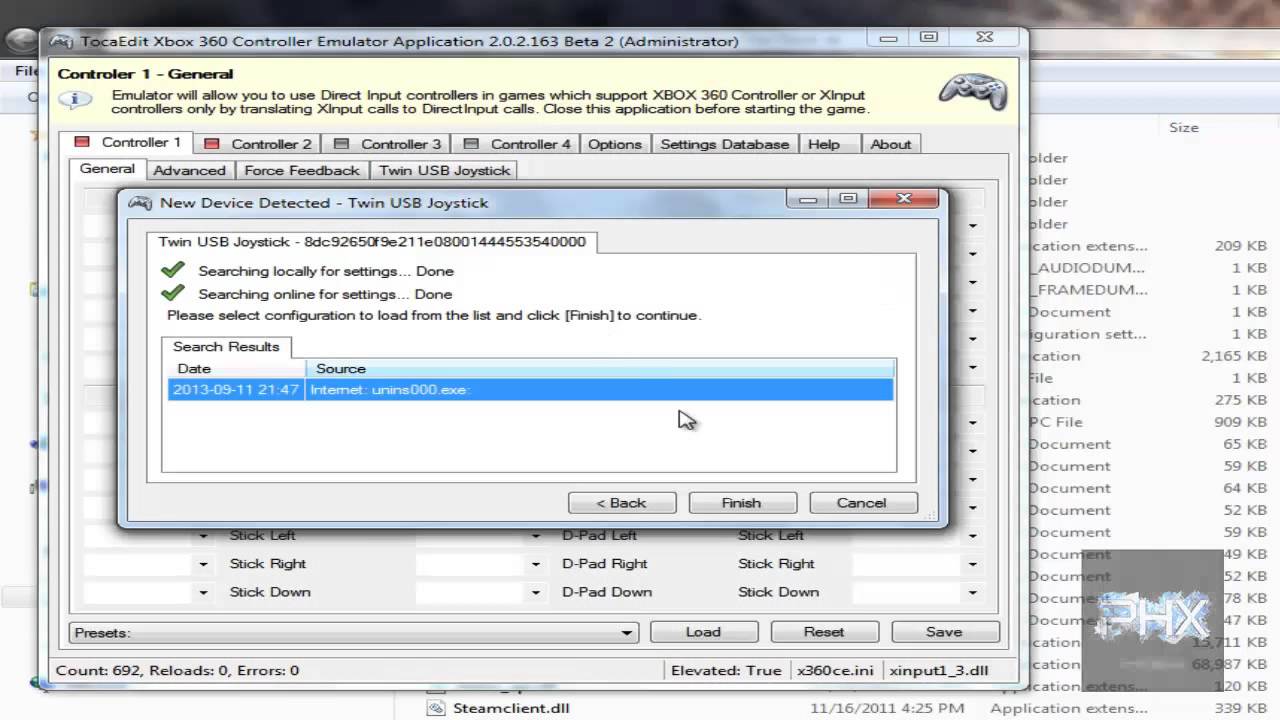Click the green check next to Searching online
Screen dimensions: 1280x720
pyautogui.click(x=173, y=293)
